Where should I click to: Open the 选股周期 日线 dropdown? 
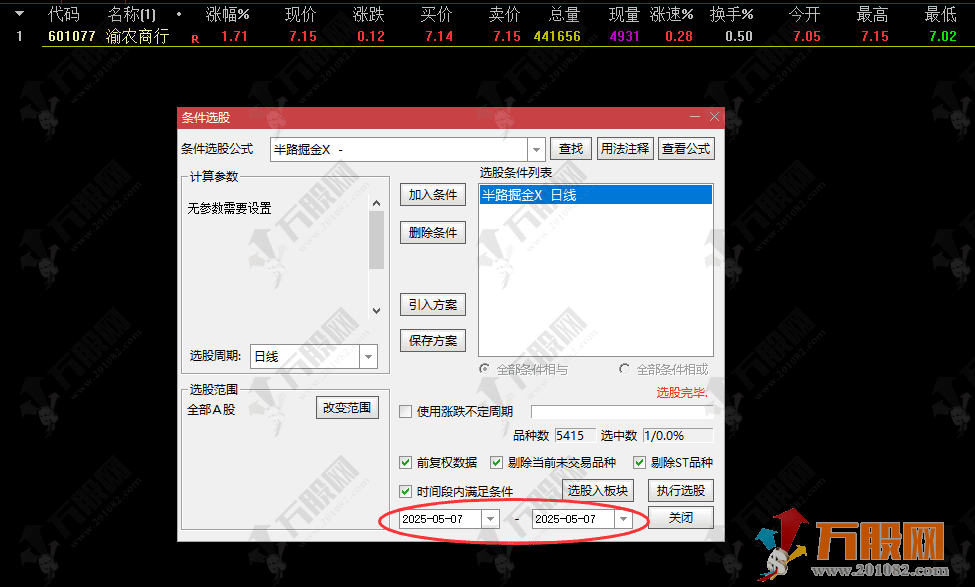tap(369, 357)
